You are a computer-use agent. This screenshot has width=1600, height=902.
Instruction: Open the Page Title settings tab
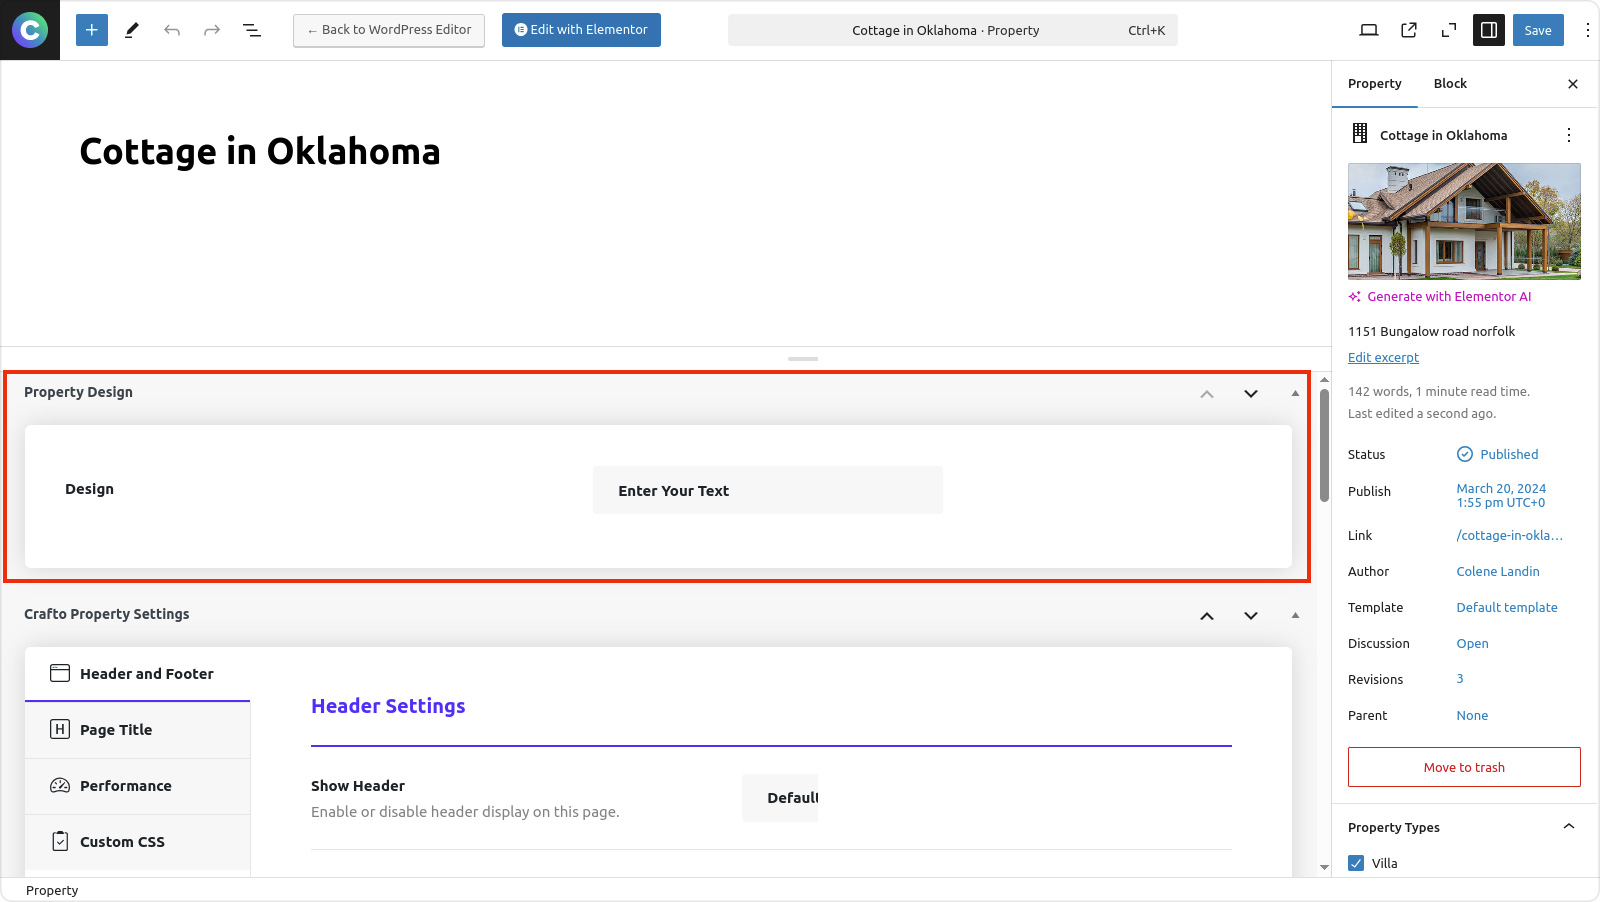point(137,730)
